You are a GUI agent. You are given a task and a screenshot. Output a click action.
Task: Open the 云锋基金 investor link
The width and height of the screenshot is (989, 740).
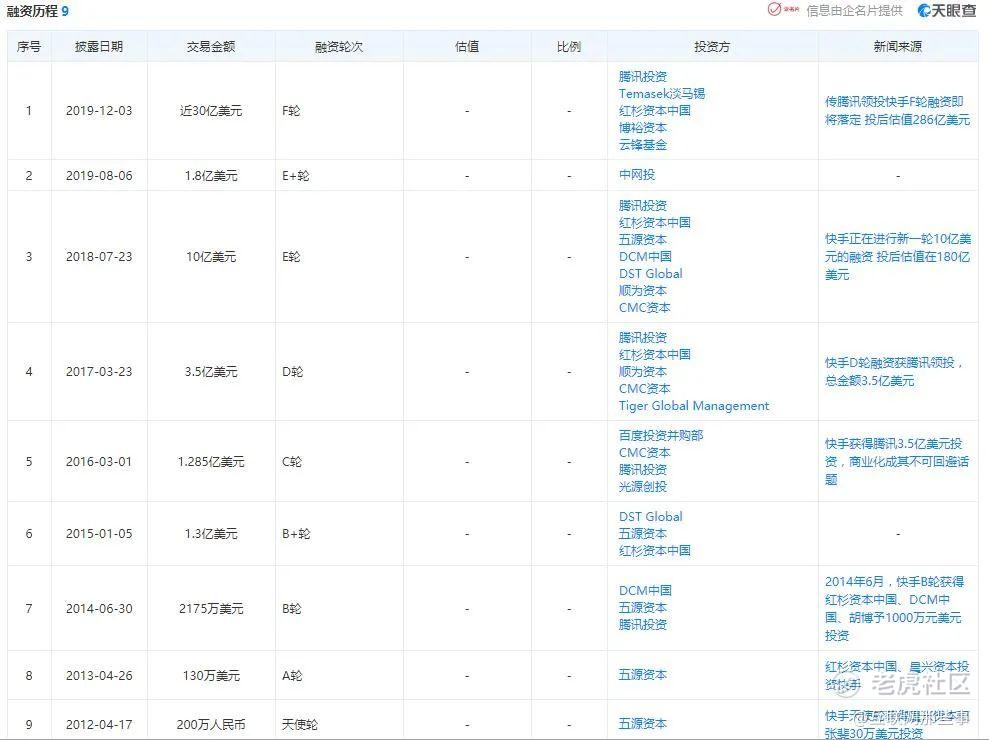(x=643, y=144)
